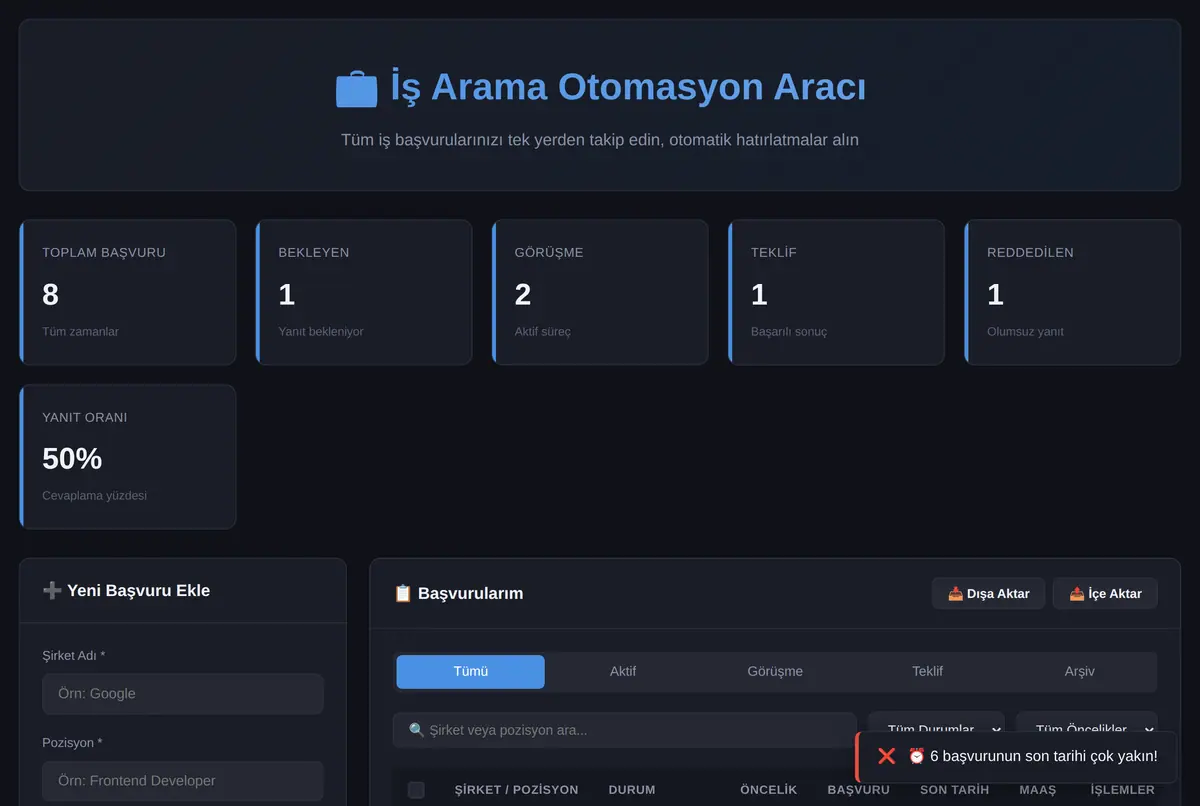Click the red X icon in notification toast
This screenshot has width=1200, height=806.
886,756
